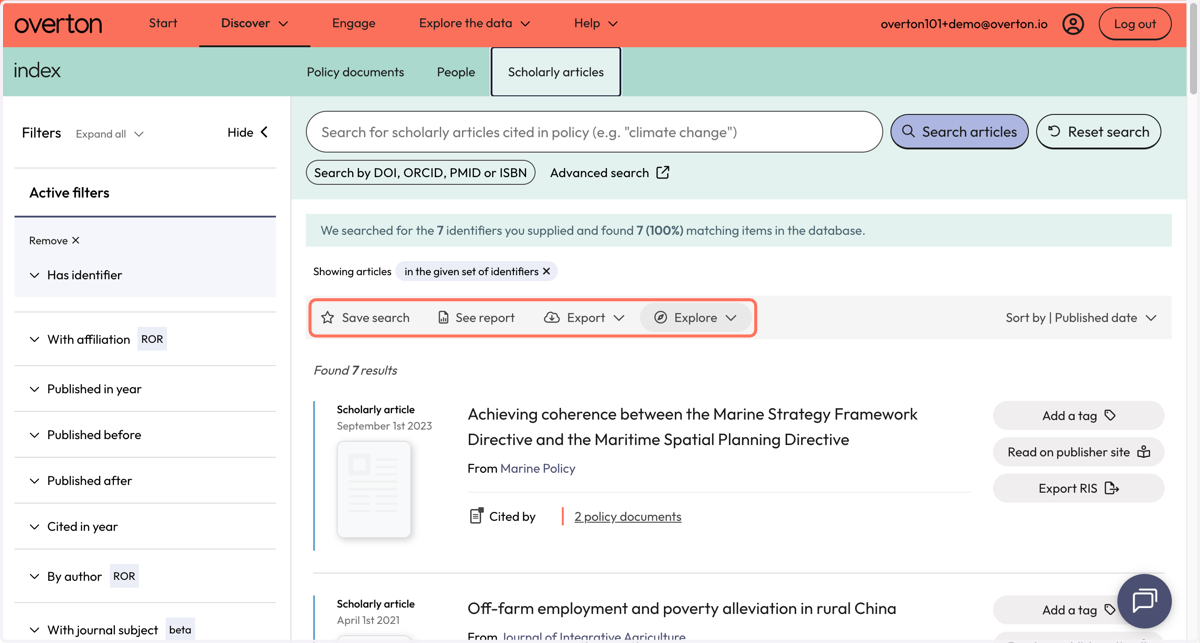This screenshot has width=1200, height=643.
Task: Click the 'September 1st 2023' date text
Action: pos(384,425)
